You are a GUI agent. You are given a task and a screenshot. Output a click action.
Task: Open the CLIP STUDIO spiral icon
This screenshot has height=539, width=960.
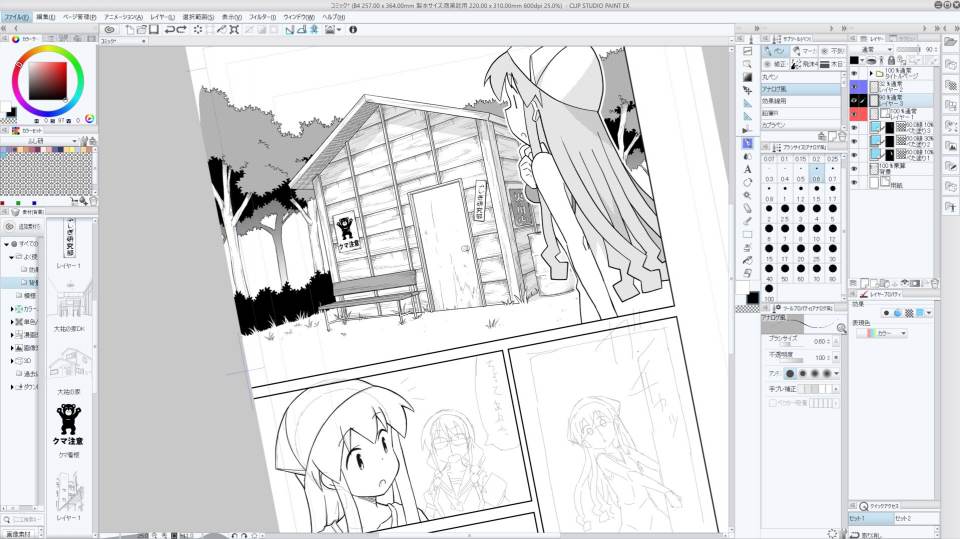tap(109, 30)
